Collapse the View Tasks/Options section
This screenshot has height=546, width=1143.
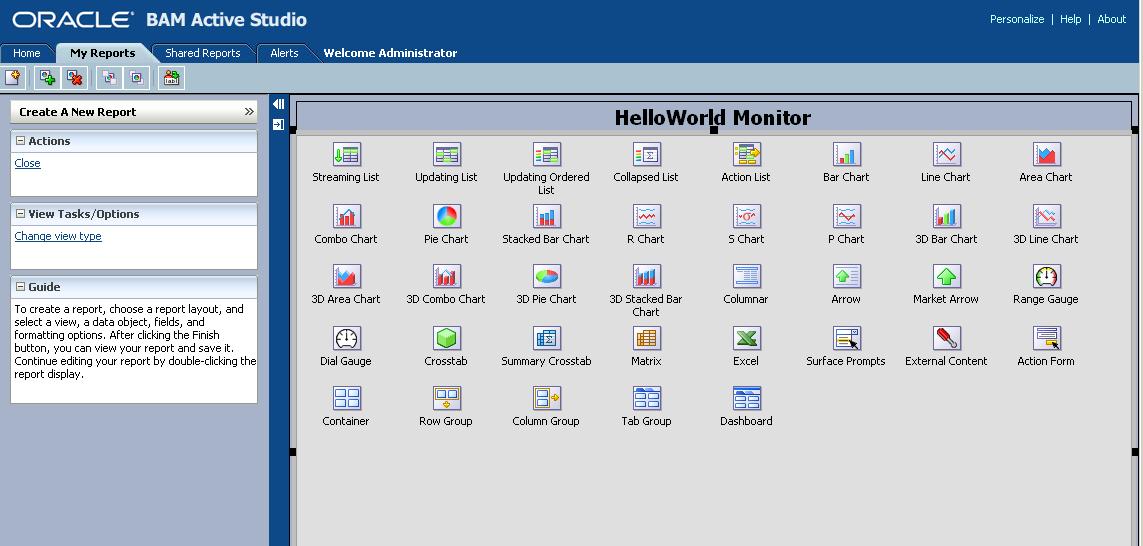pyautogui.click(x=21, y=214)
